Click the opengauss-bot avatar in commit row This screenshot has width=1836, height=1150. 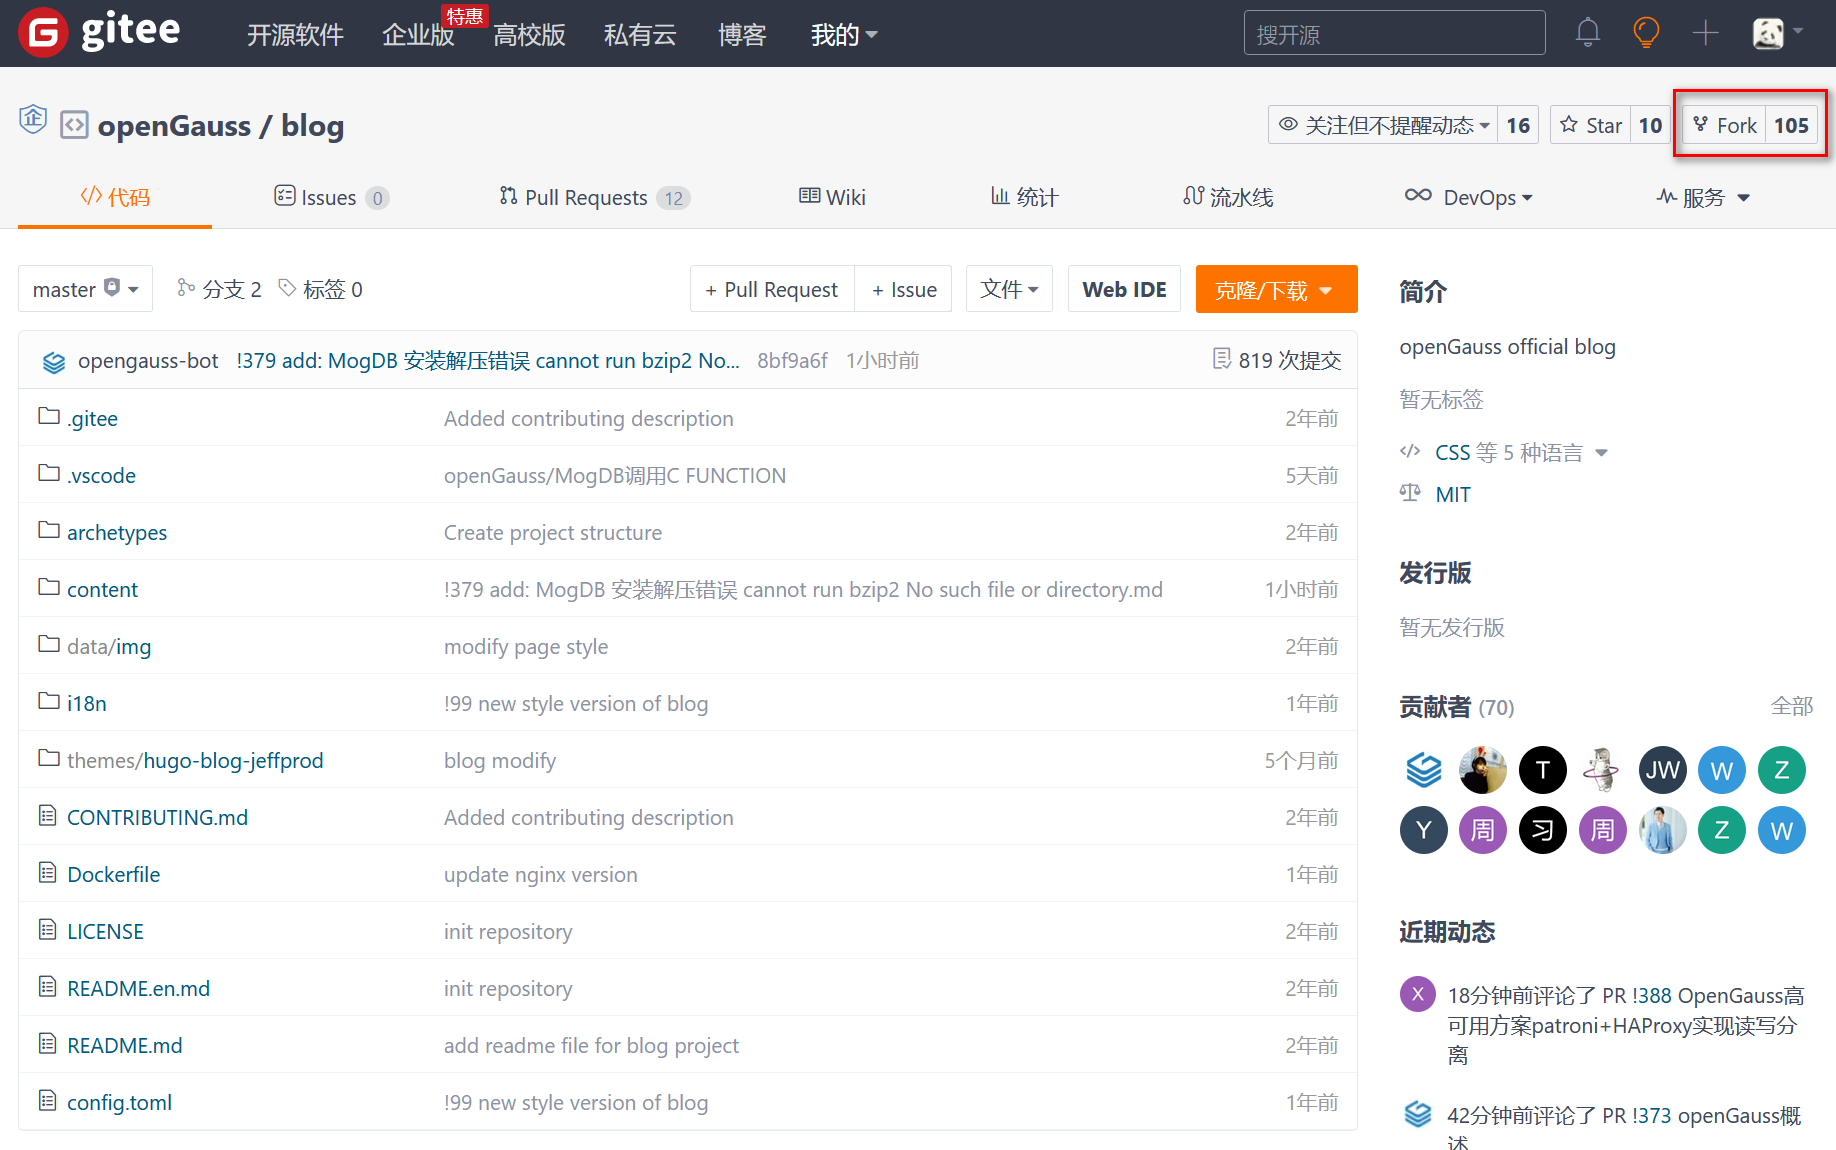(x=54, y=361)
